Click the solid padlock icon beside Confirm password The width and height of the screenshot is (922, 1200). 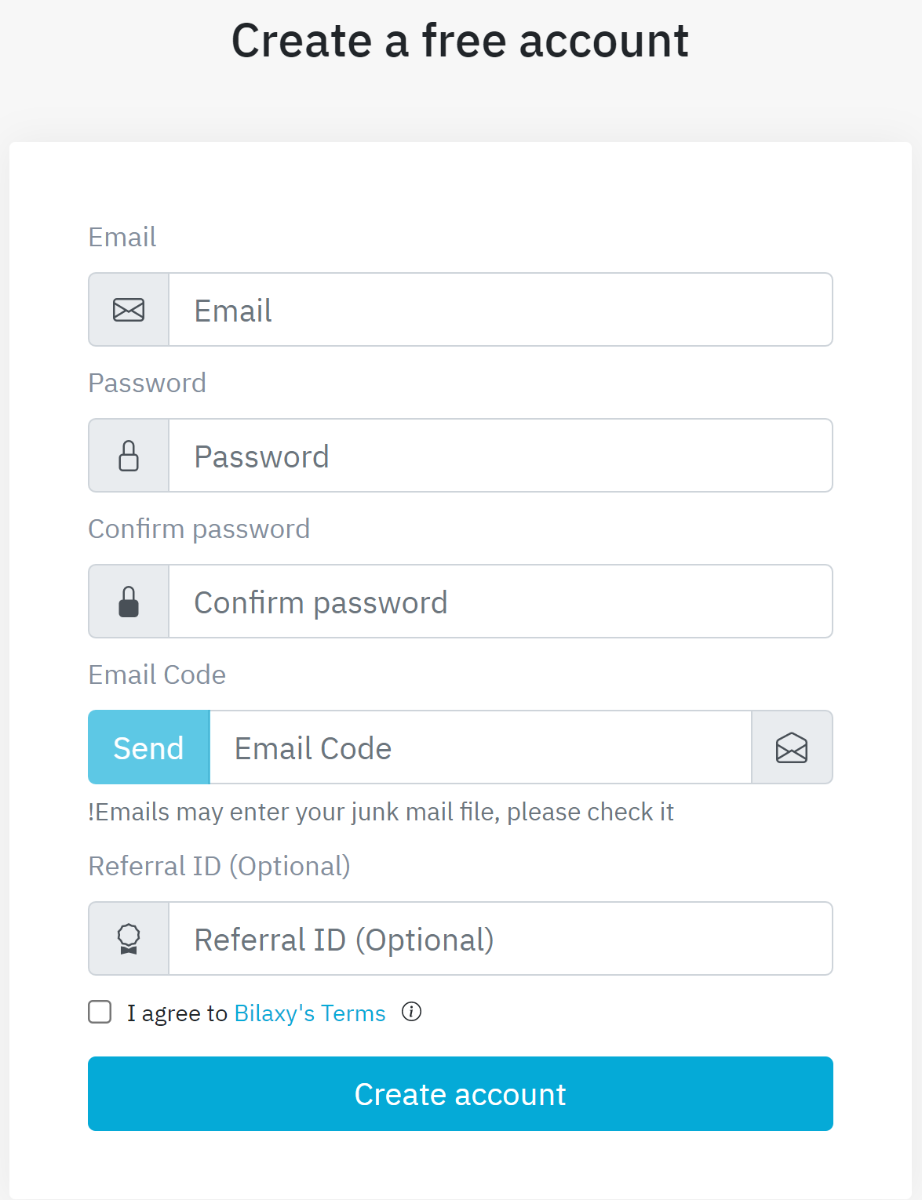coord(128,602)
